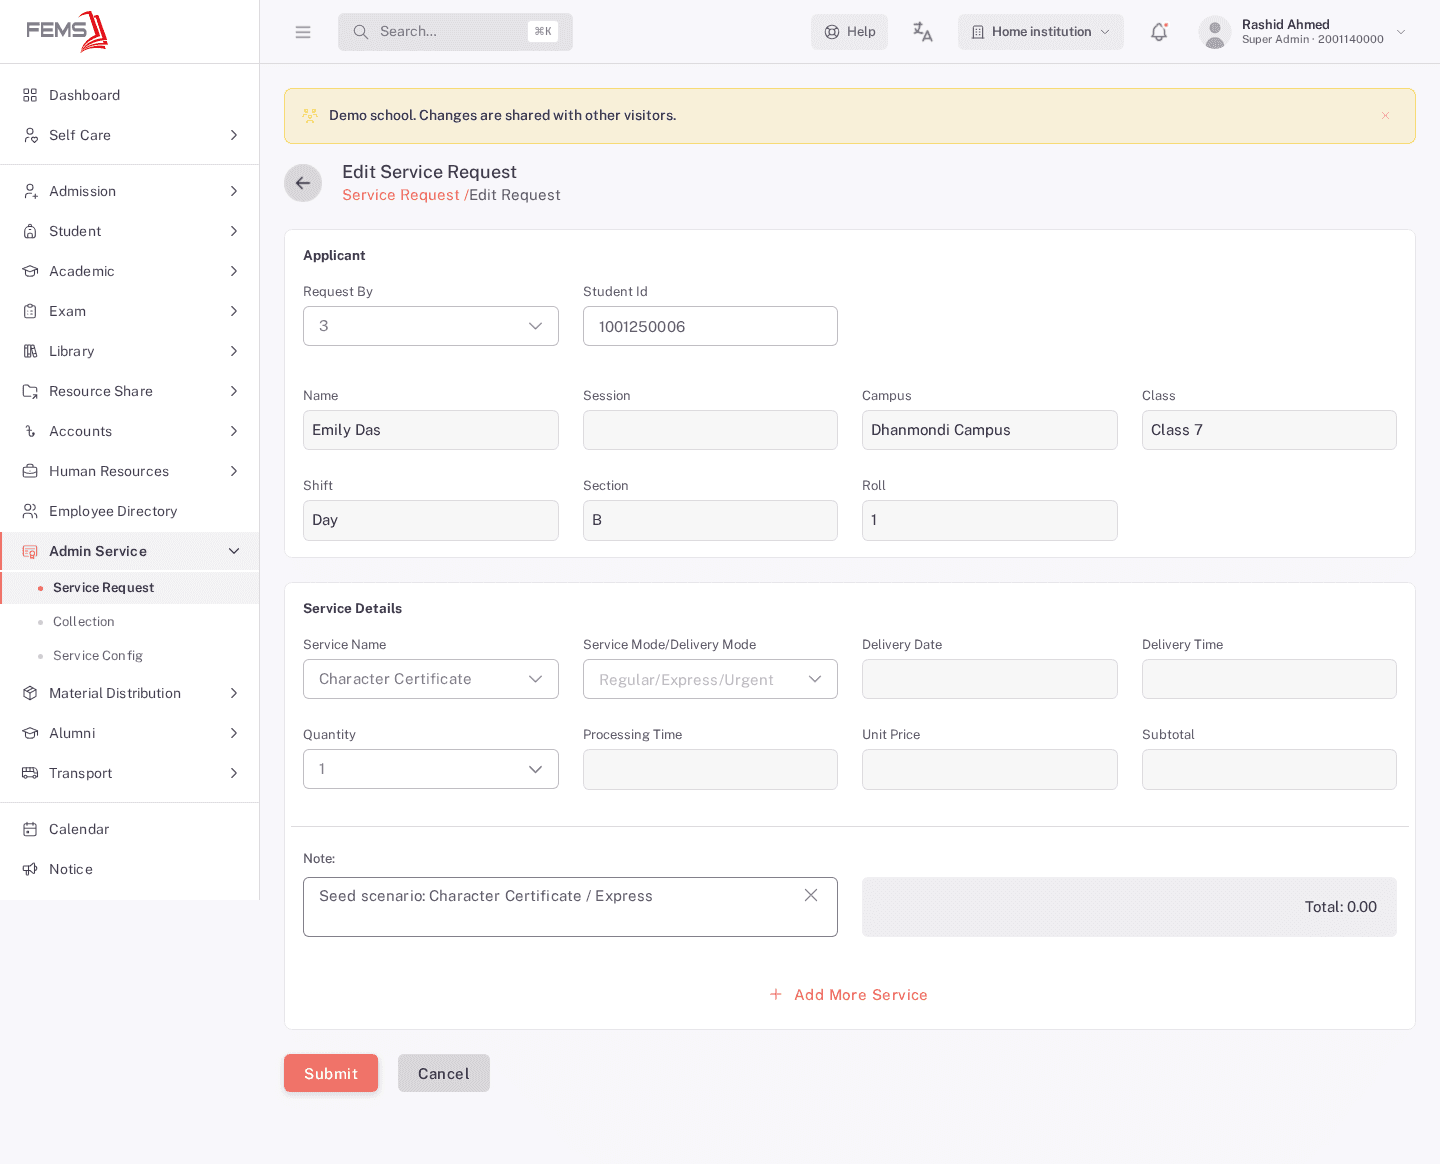Open the Service Config submenu item

[x=130, y=656]
